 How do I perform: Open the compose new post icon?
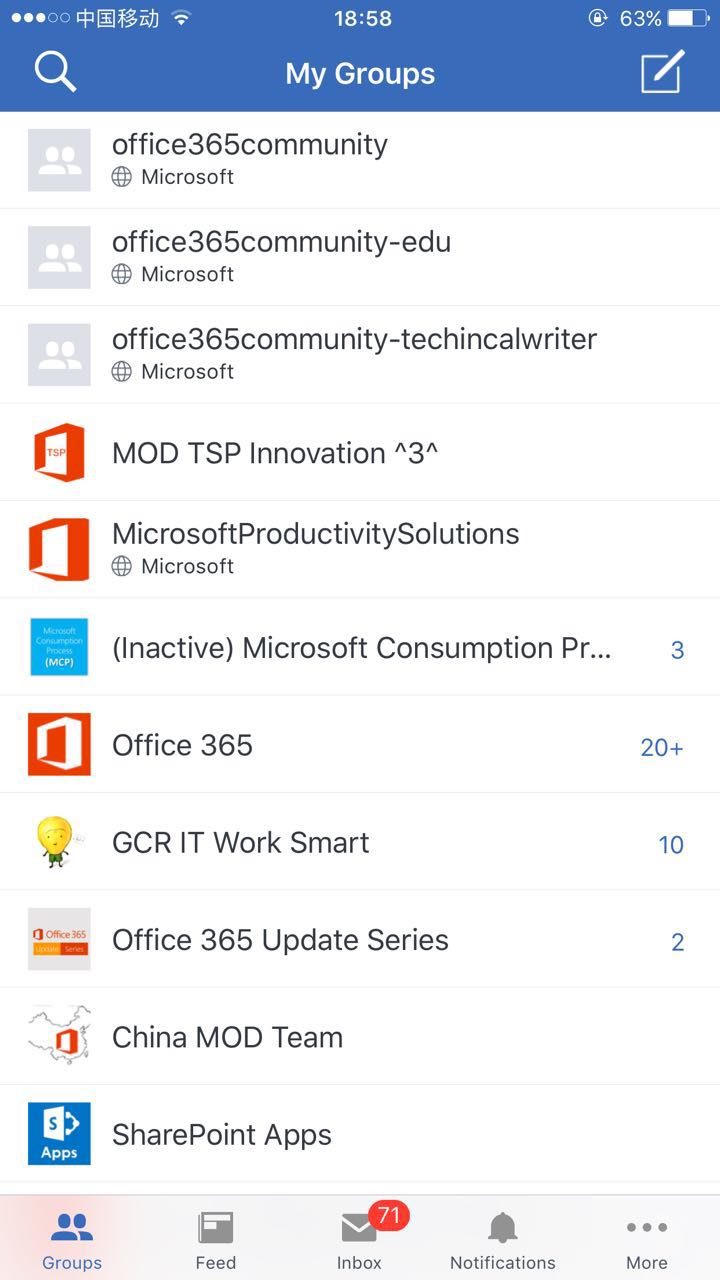662,72
